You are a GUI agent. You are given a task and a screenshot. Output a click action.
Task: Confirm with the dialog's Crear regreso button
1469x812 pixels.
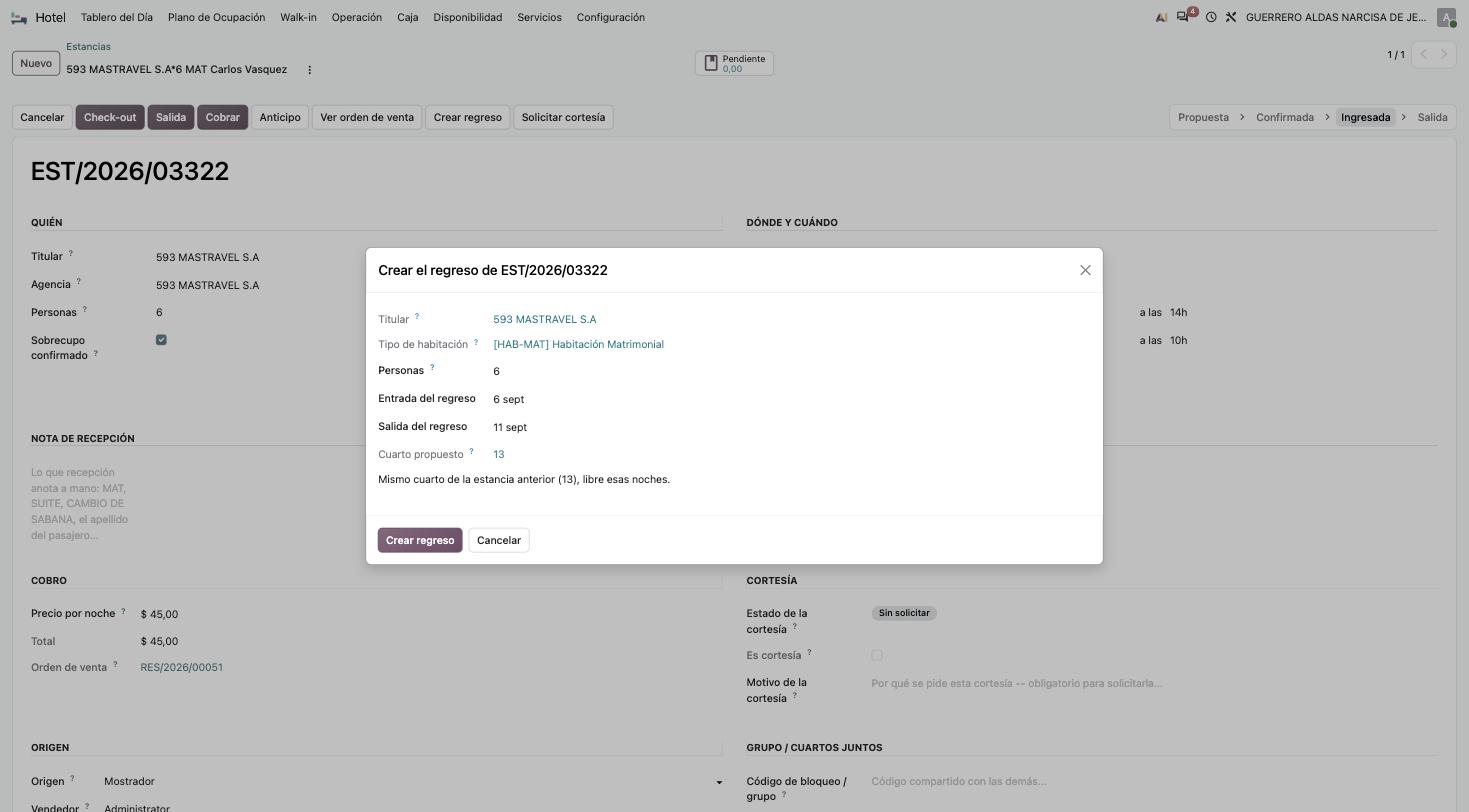(420, 540)
